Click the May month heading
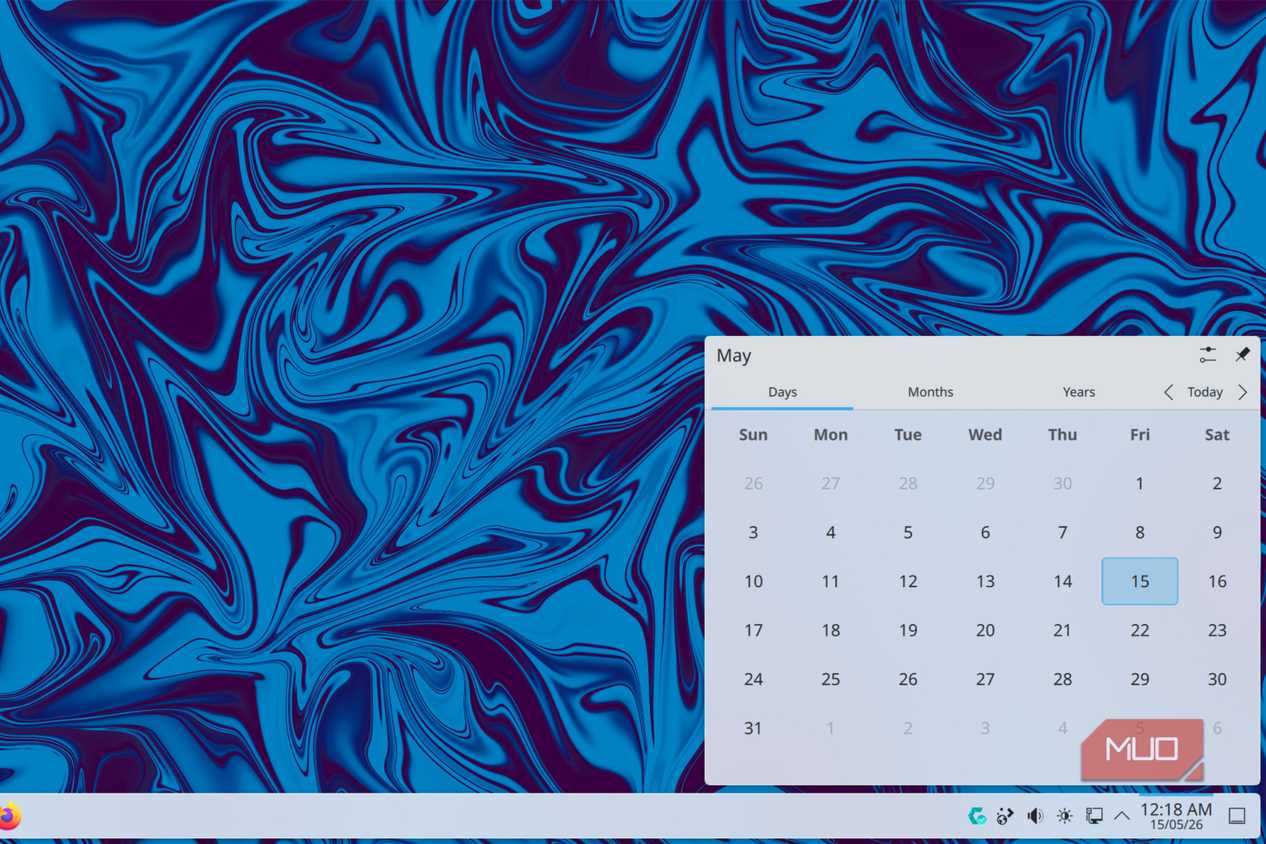The width and height of the screenshot is (1266, 844). pyautogui.click(x=734, y=355)
